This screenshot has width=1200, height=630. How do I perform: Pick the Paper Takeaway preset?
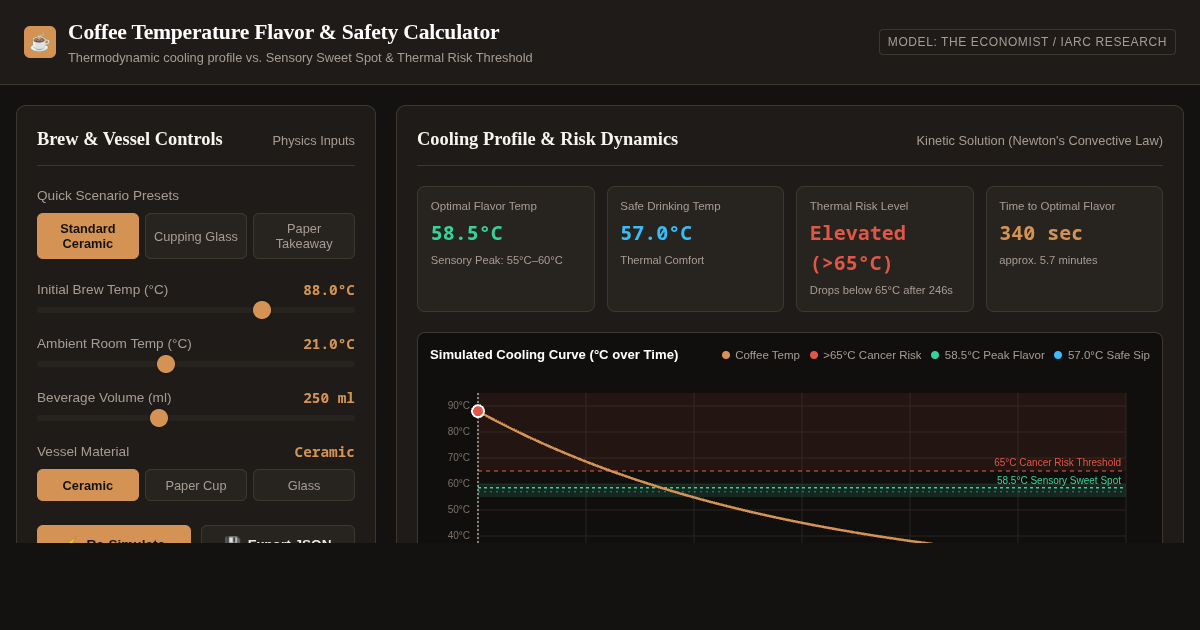(304, 236)
